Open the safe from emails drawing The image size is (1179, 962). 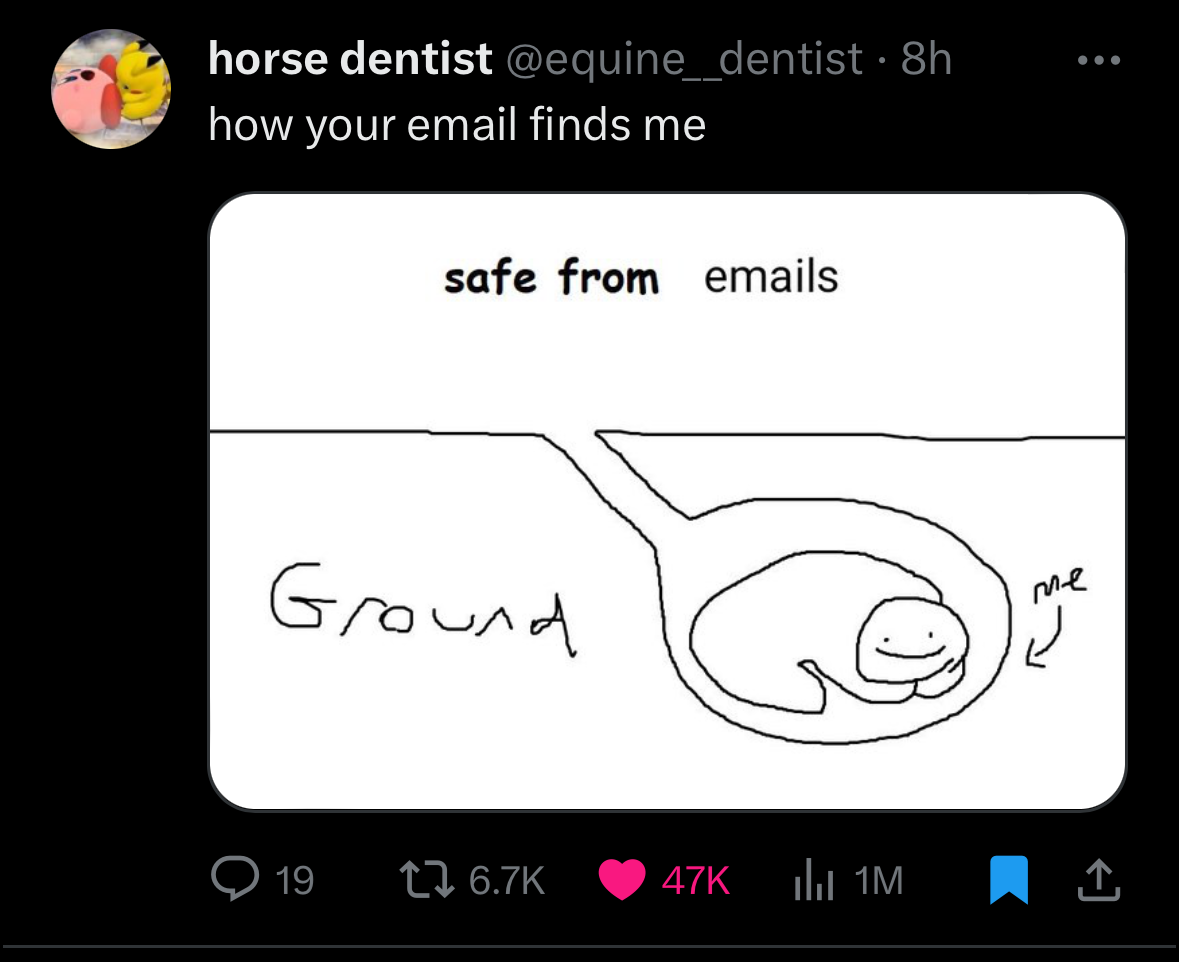[x=667, y=502]
